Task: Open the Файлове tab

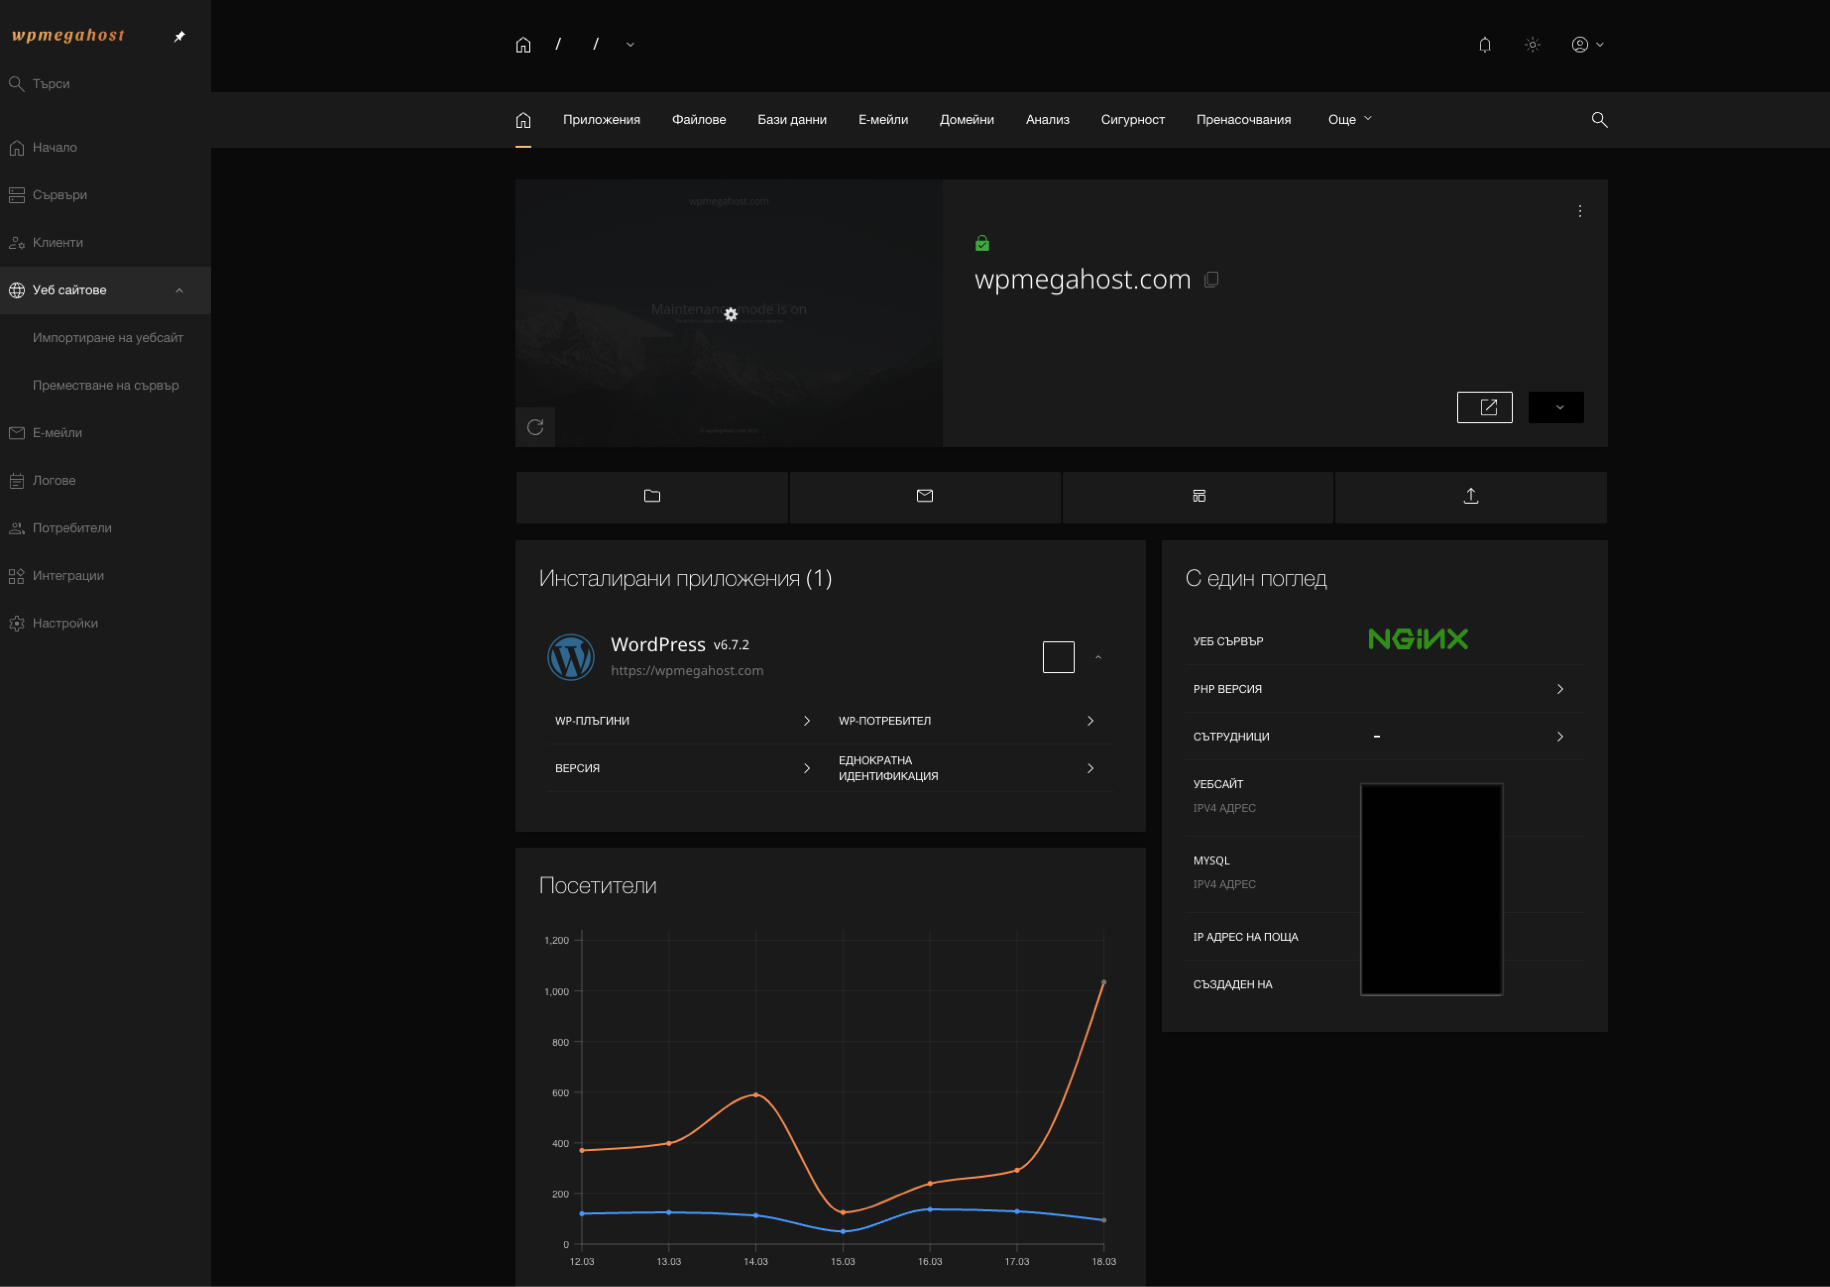Action: point(699,120)
